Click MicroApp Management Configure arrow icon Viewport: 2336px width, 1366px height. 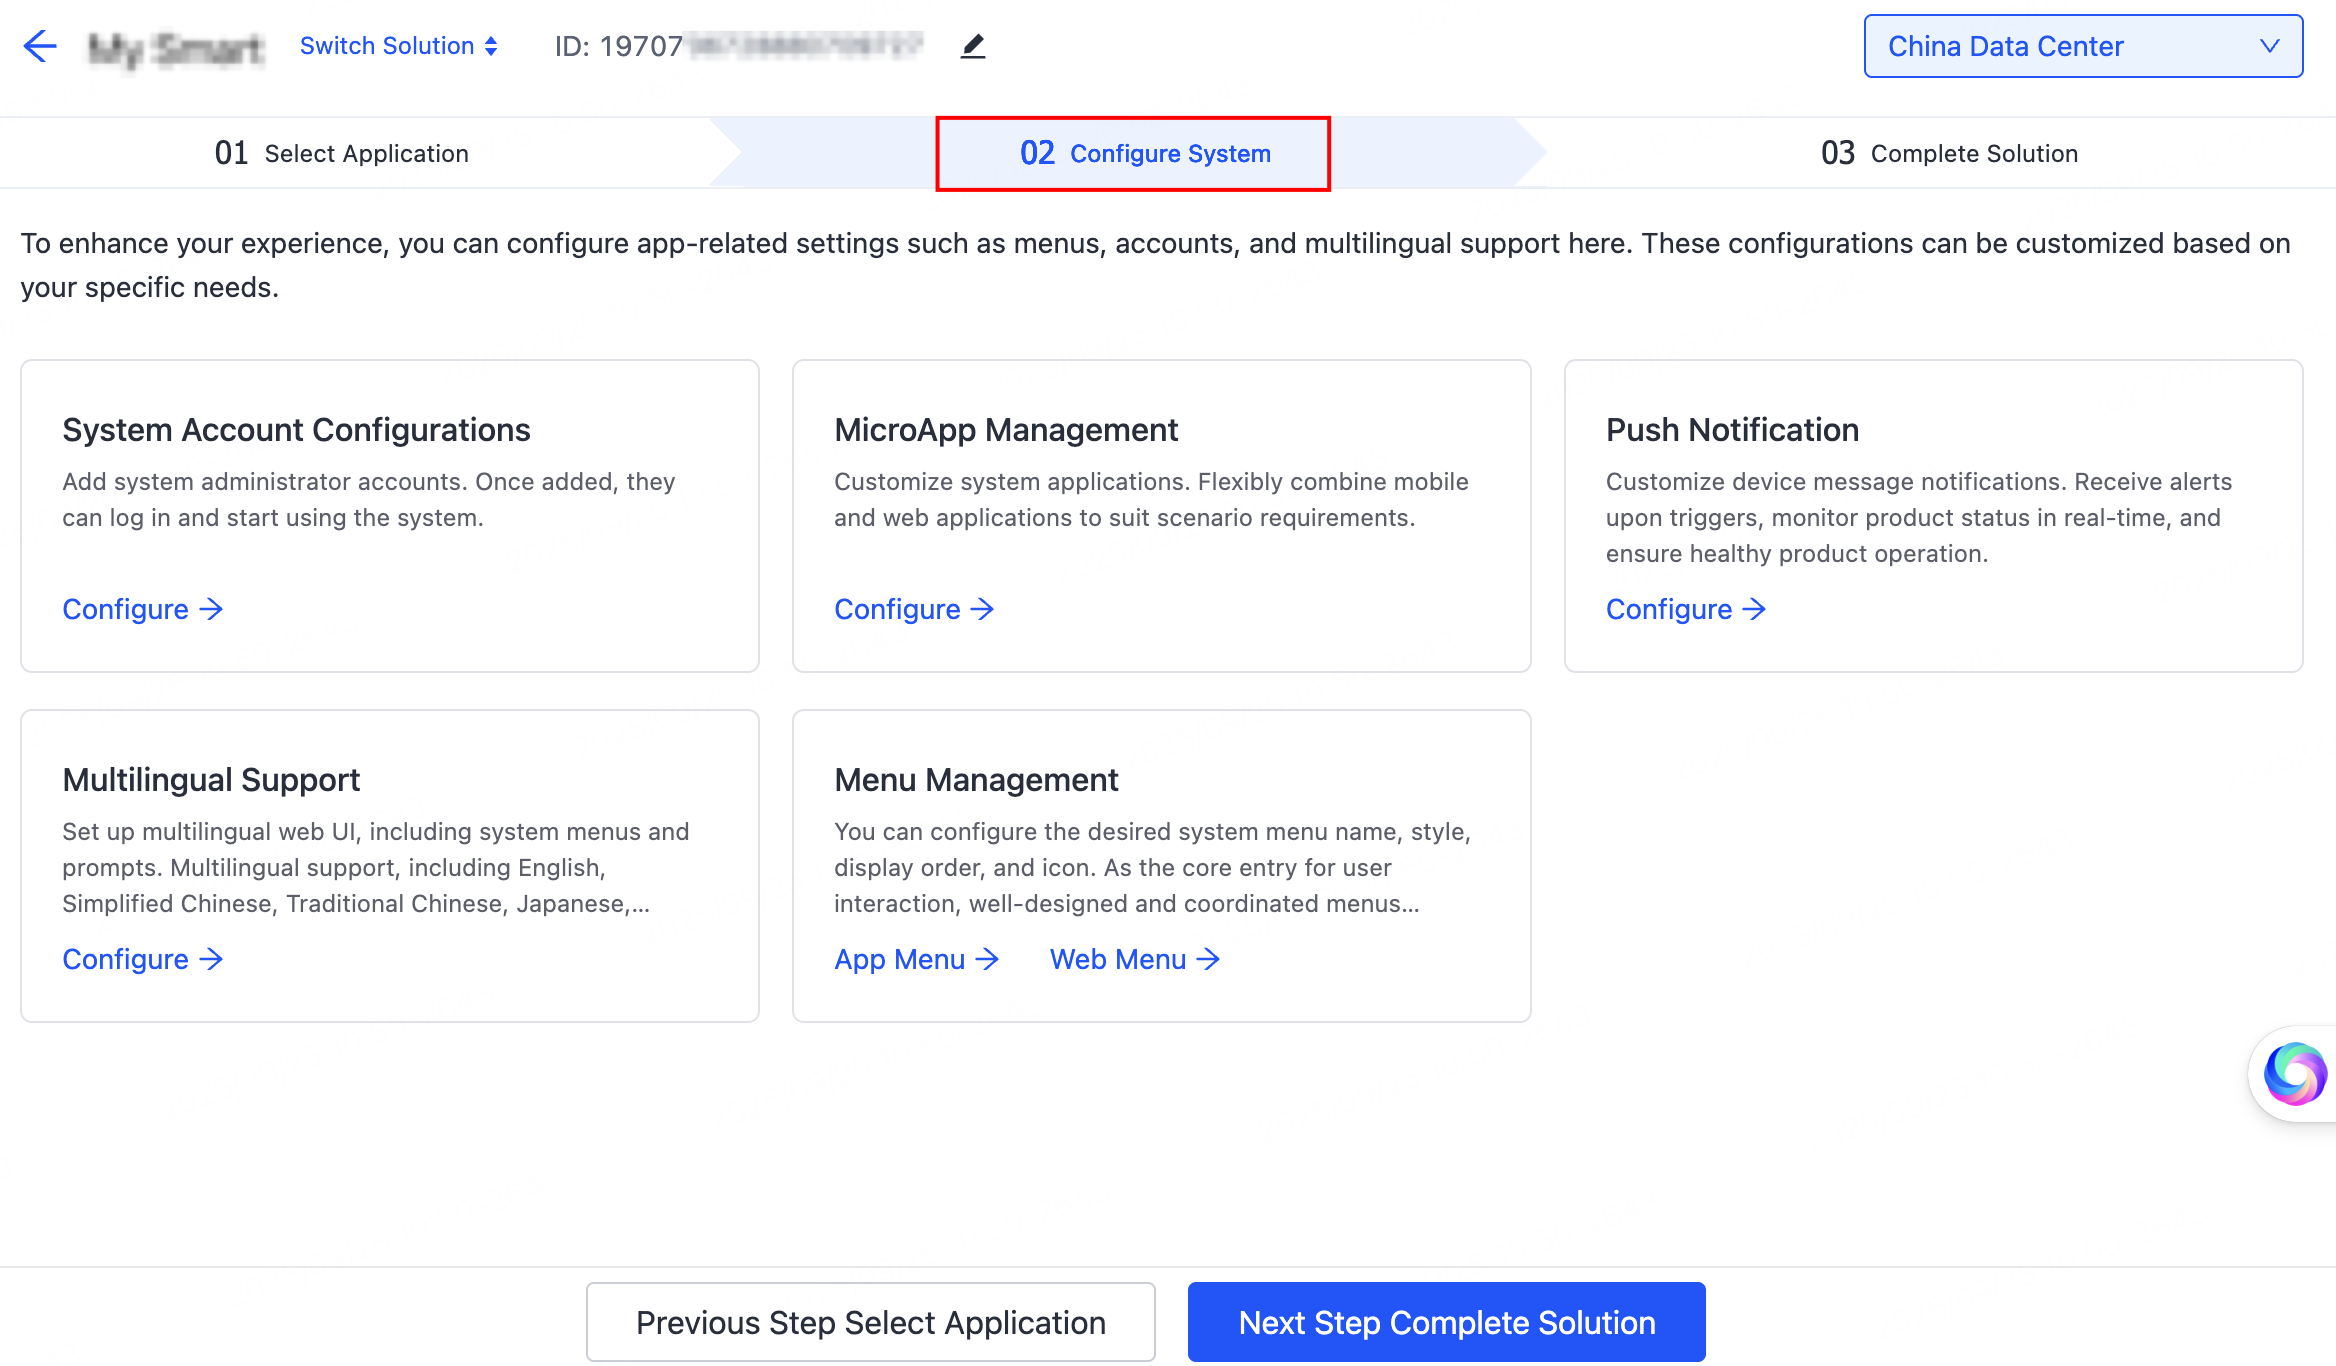point(983,609)
